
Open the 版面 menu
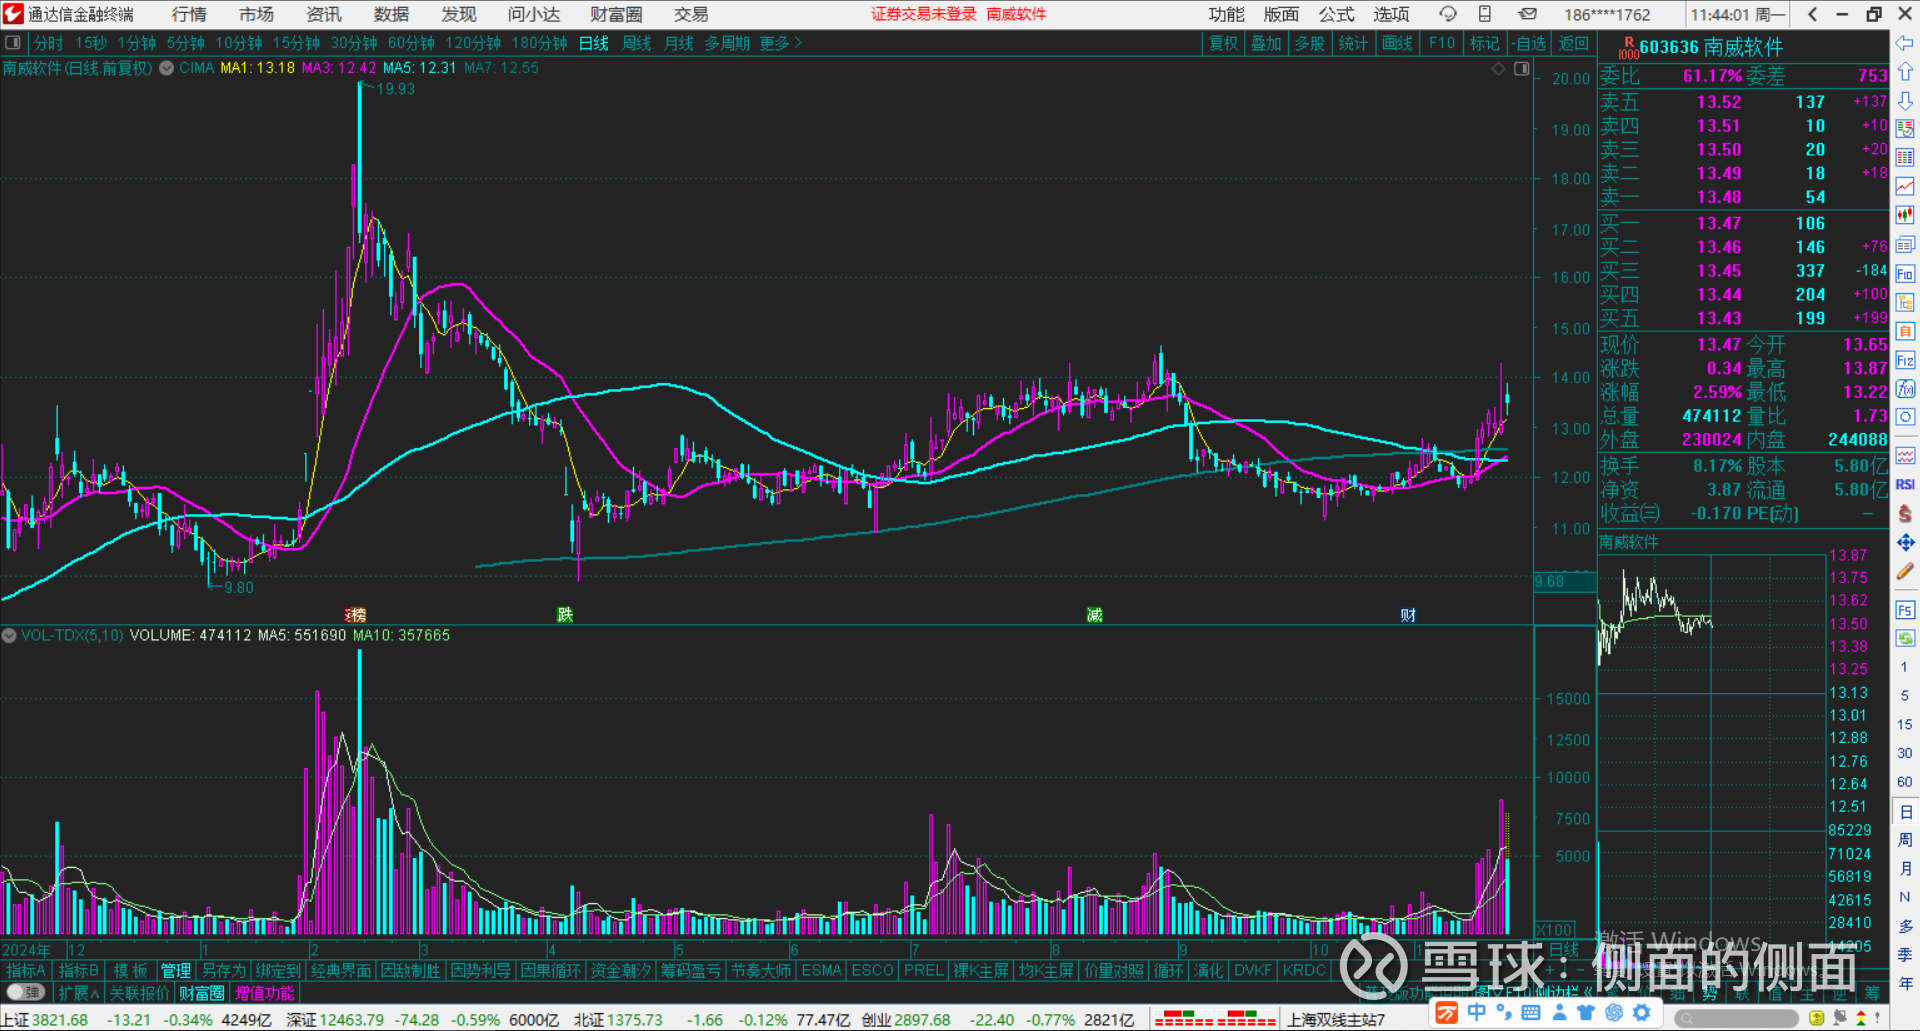coord(1281,14)
